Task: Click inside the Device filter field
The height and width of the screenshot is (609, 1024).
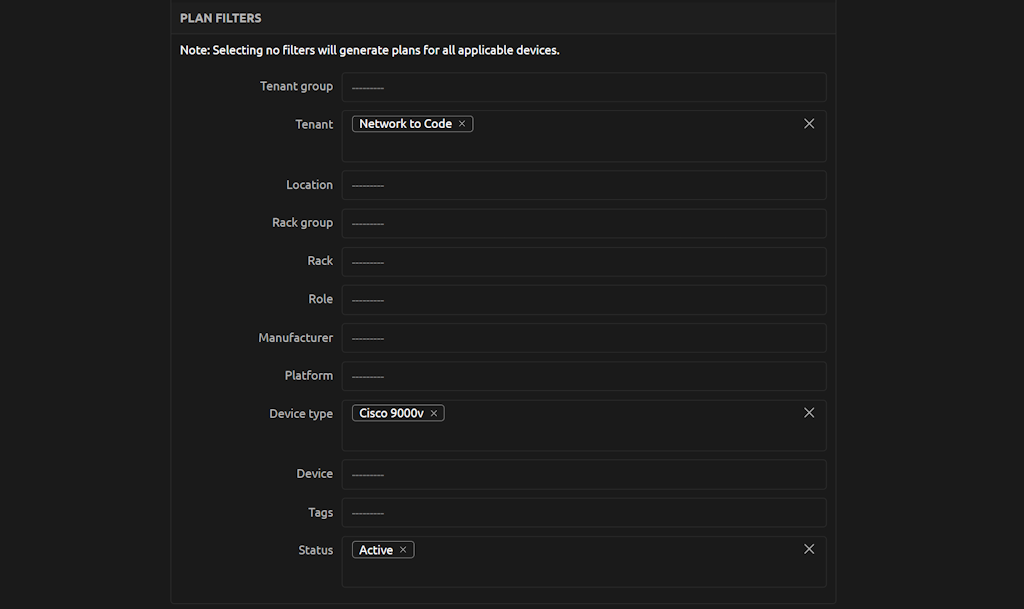Action: tap(584, 474)
